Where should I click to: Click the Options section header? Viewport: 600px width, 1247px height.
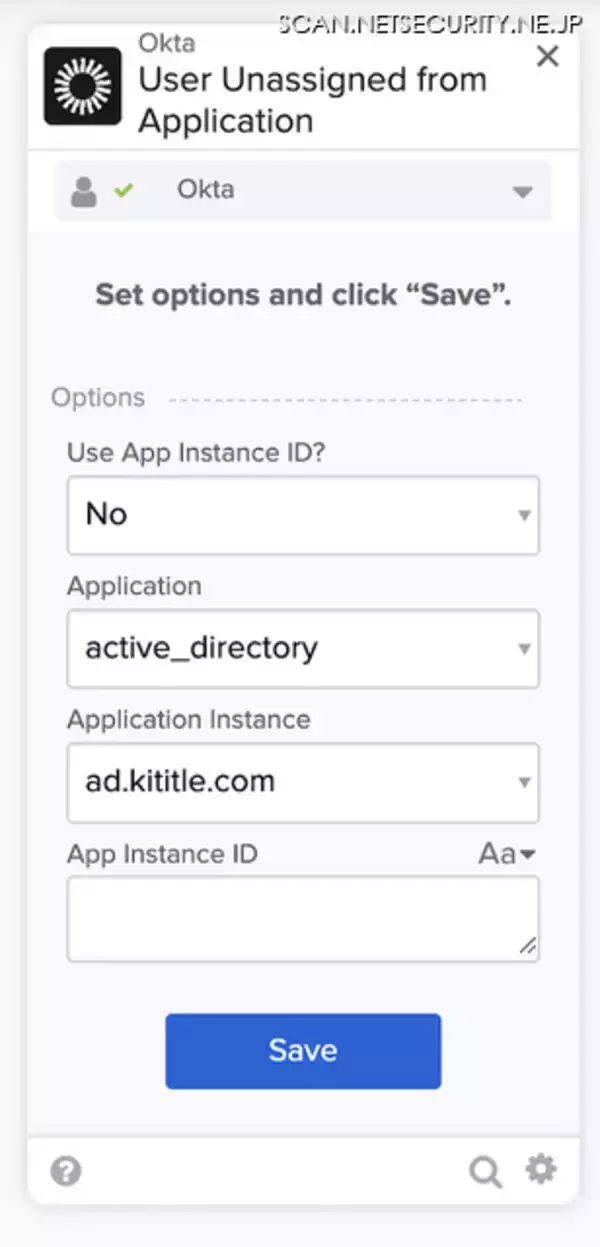click(x=98, y=398)
